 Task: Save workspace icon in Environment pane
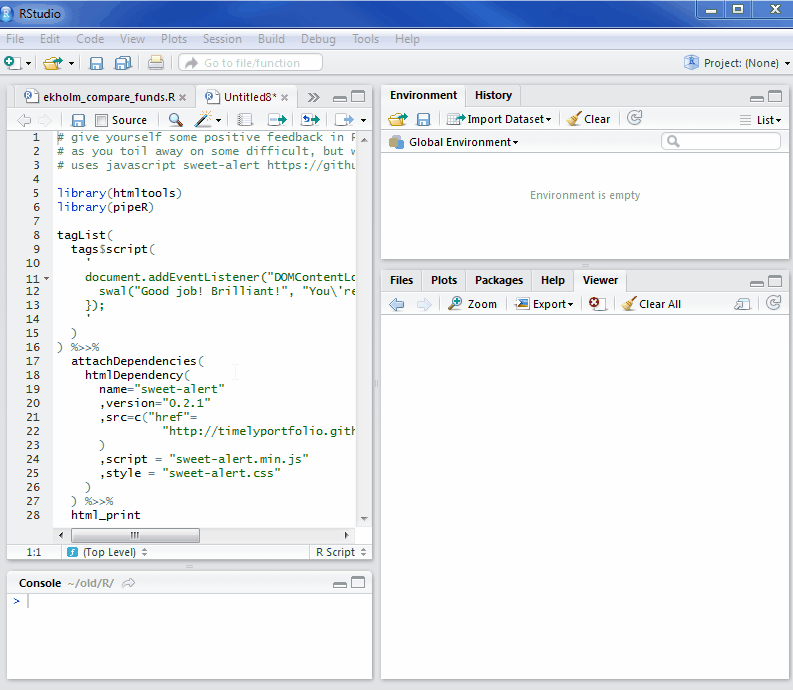[x=423, y=119]
